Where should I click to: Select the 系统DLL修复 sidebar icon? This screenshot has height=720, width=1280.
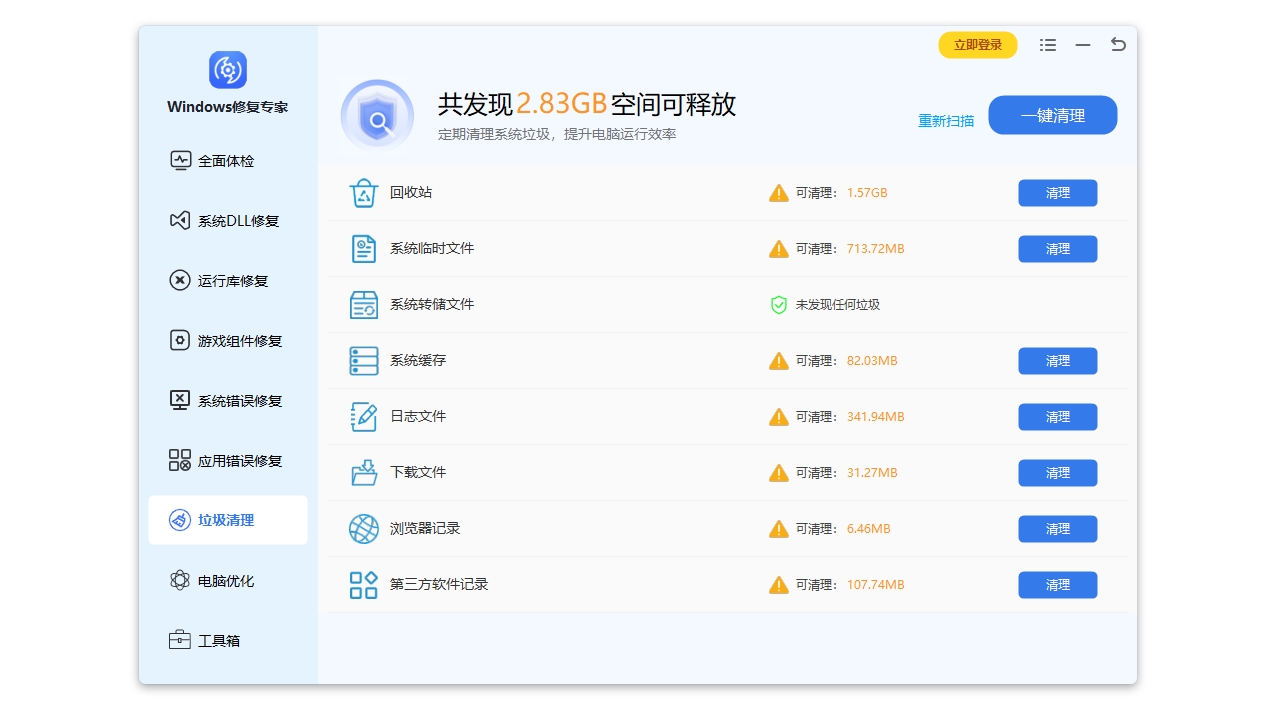[181, 221]
